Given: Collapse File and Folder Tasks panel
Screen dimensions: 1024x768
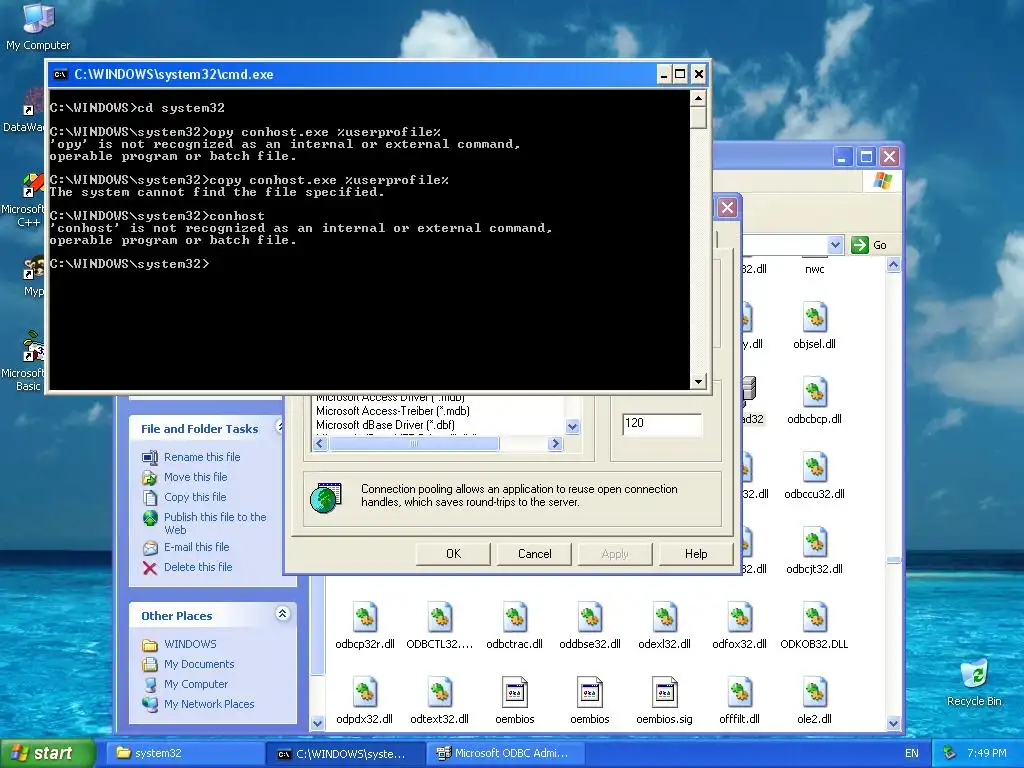Looking at the screenshot, I should pyautogui.click(x=280, y=427).
